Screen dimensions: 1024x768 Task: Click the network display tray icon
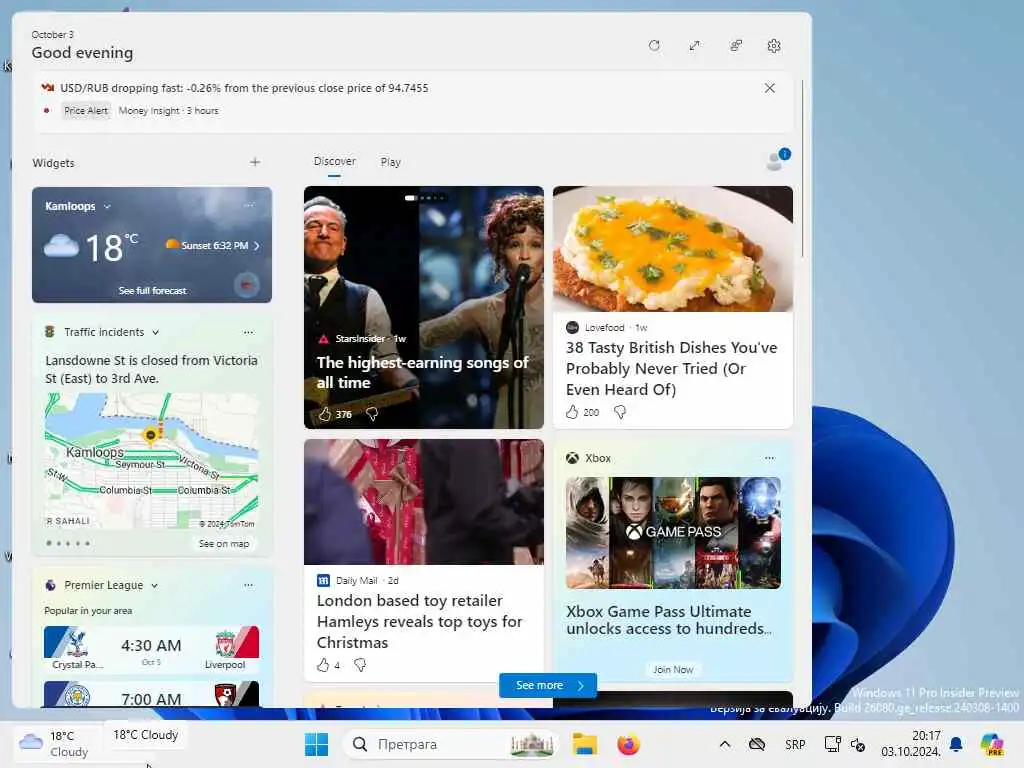pos(832,744)
